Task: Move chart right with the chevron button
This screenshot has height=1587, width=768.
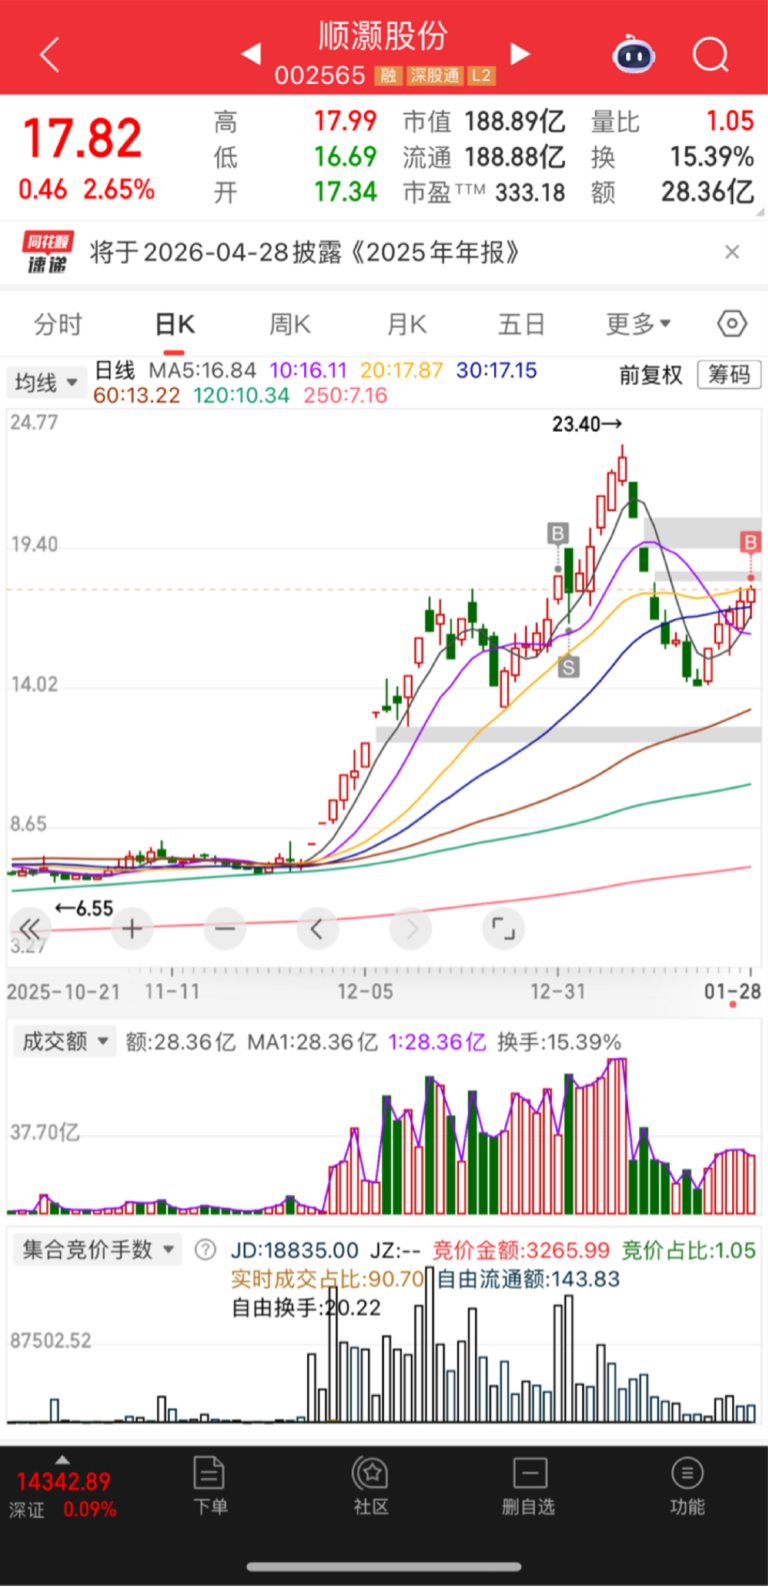Action: (411, 929)
